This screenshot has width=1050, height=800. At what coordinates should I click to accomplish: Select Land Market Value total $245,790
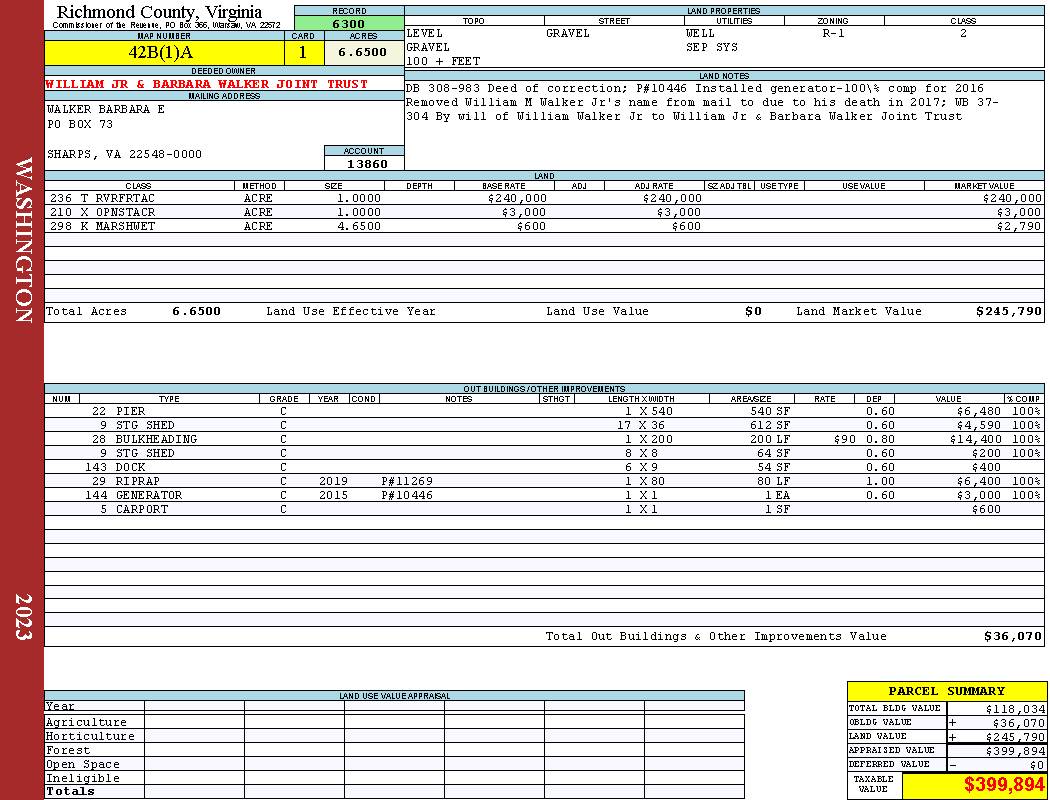[x=1008, y=312]
